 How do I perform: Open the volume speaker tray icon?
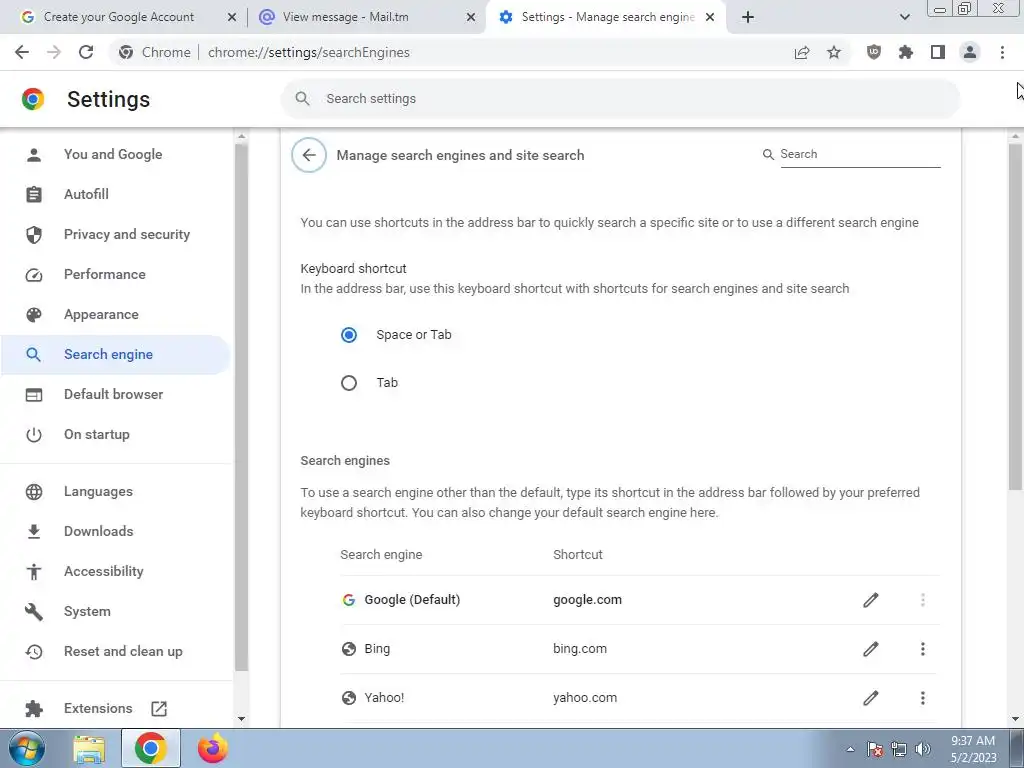[923, 749]
